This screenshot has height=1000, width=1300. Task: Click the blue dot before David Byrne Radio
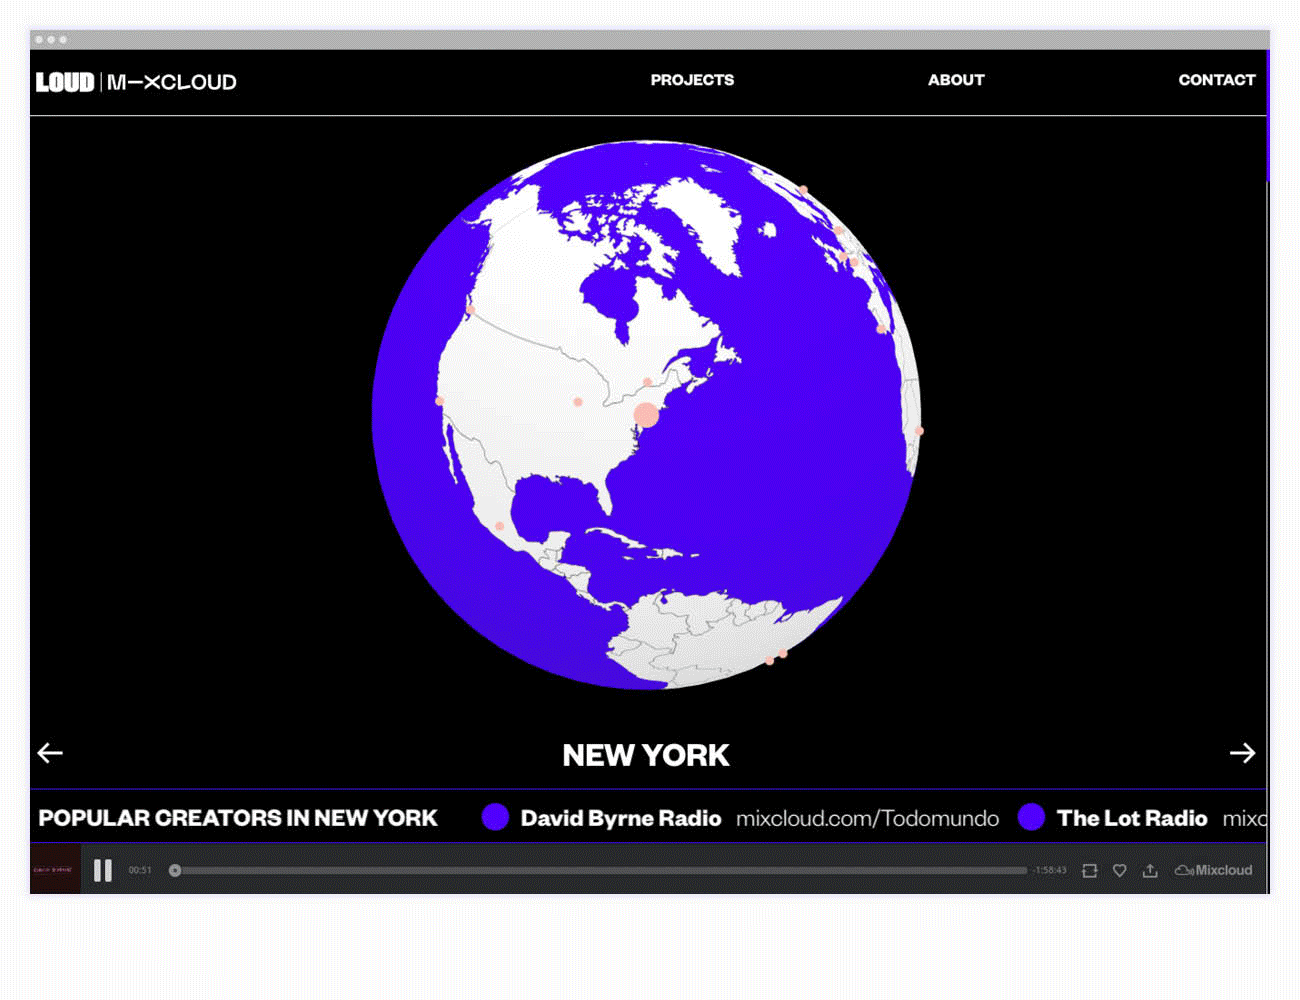[495, 817]
